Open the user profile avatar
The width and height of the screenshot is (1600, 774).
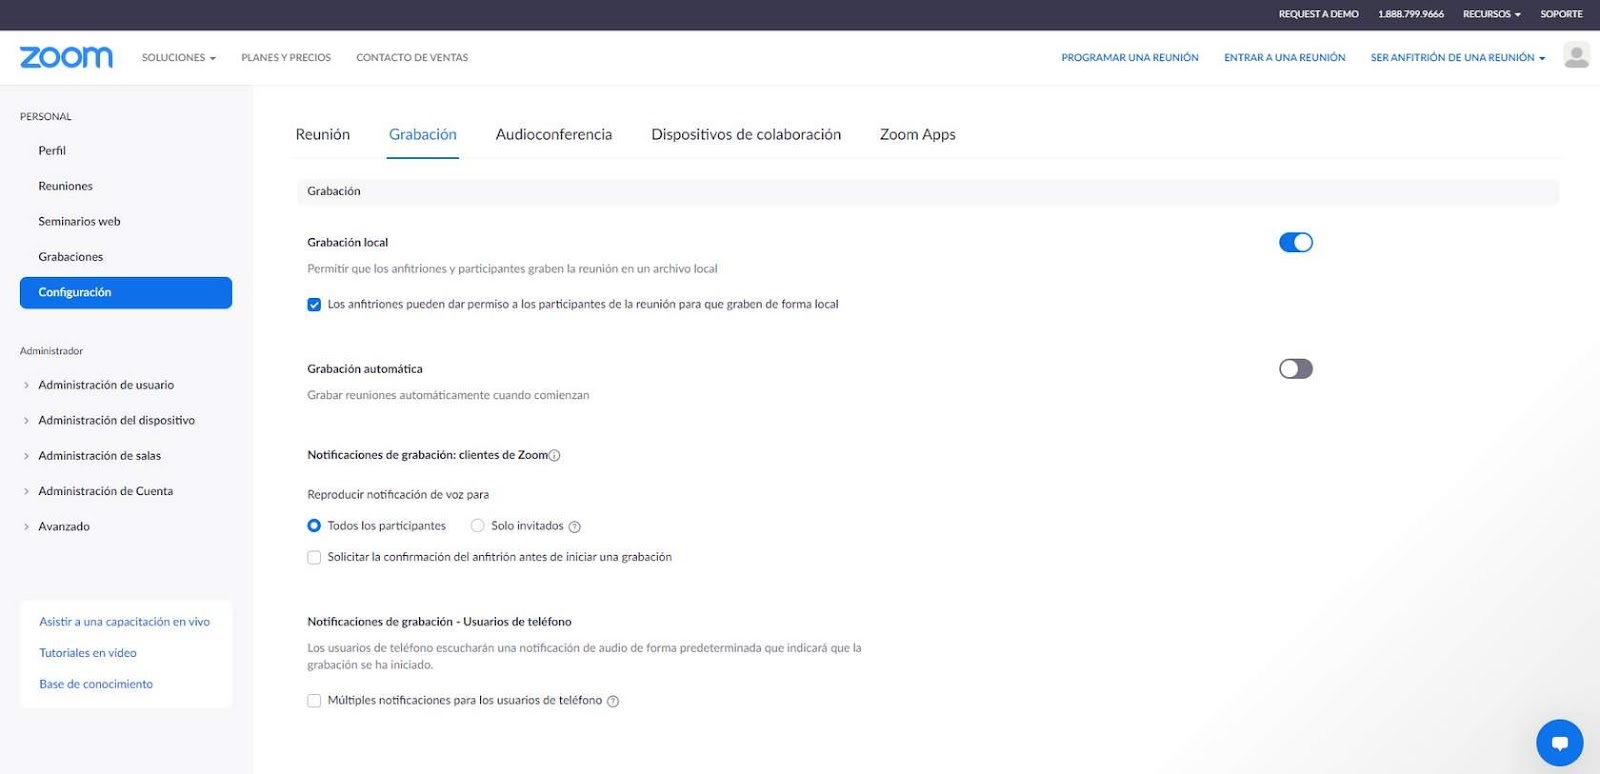(x=1576, y=56)
